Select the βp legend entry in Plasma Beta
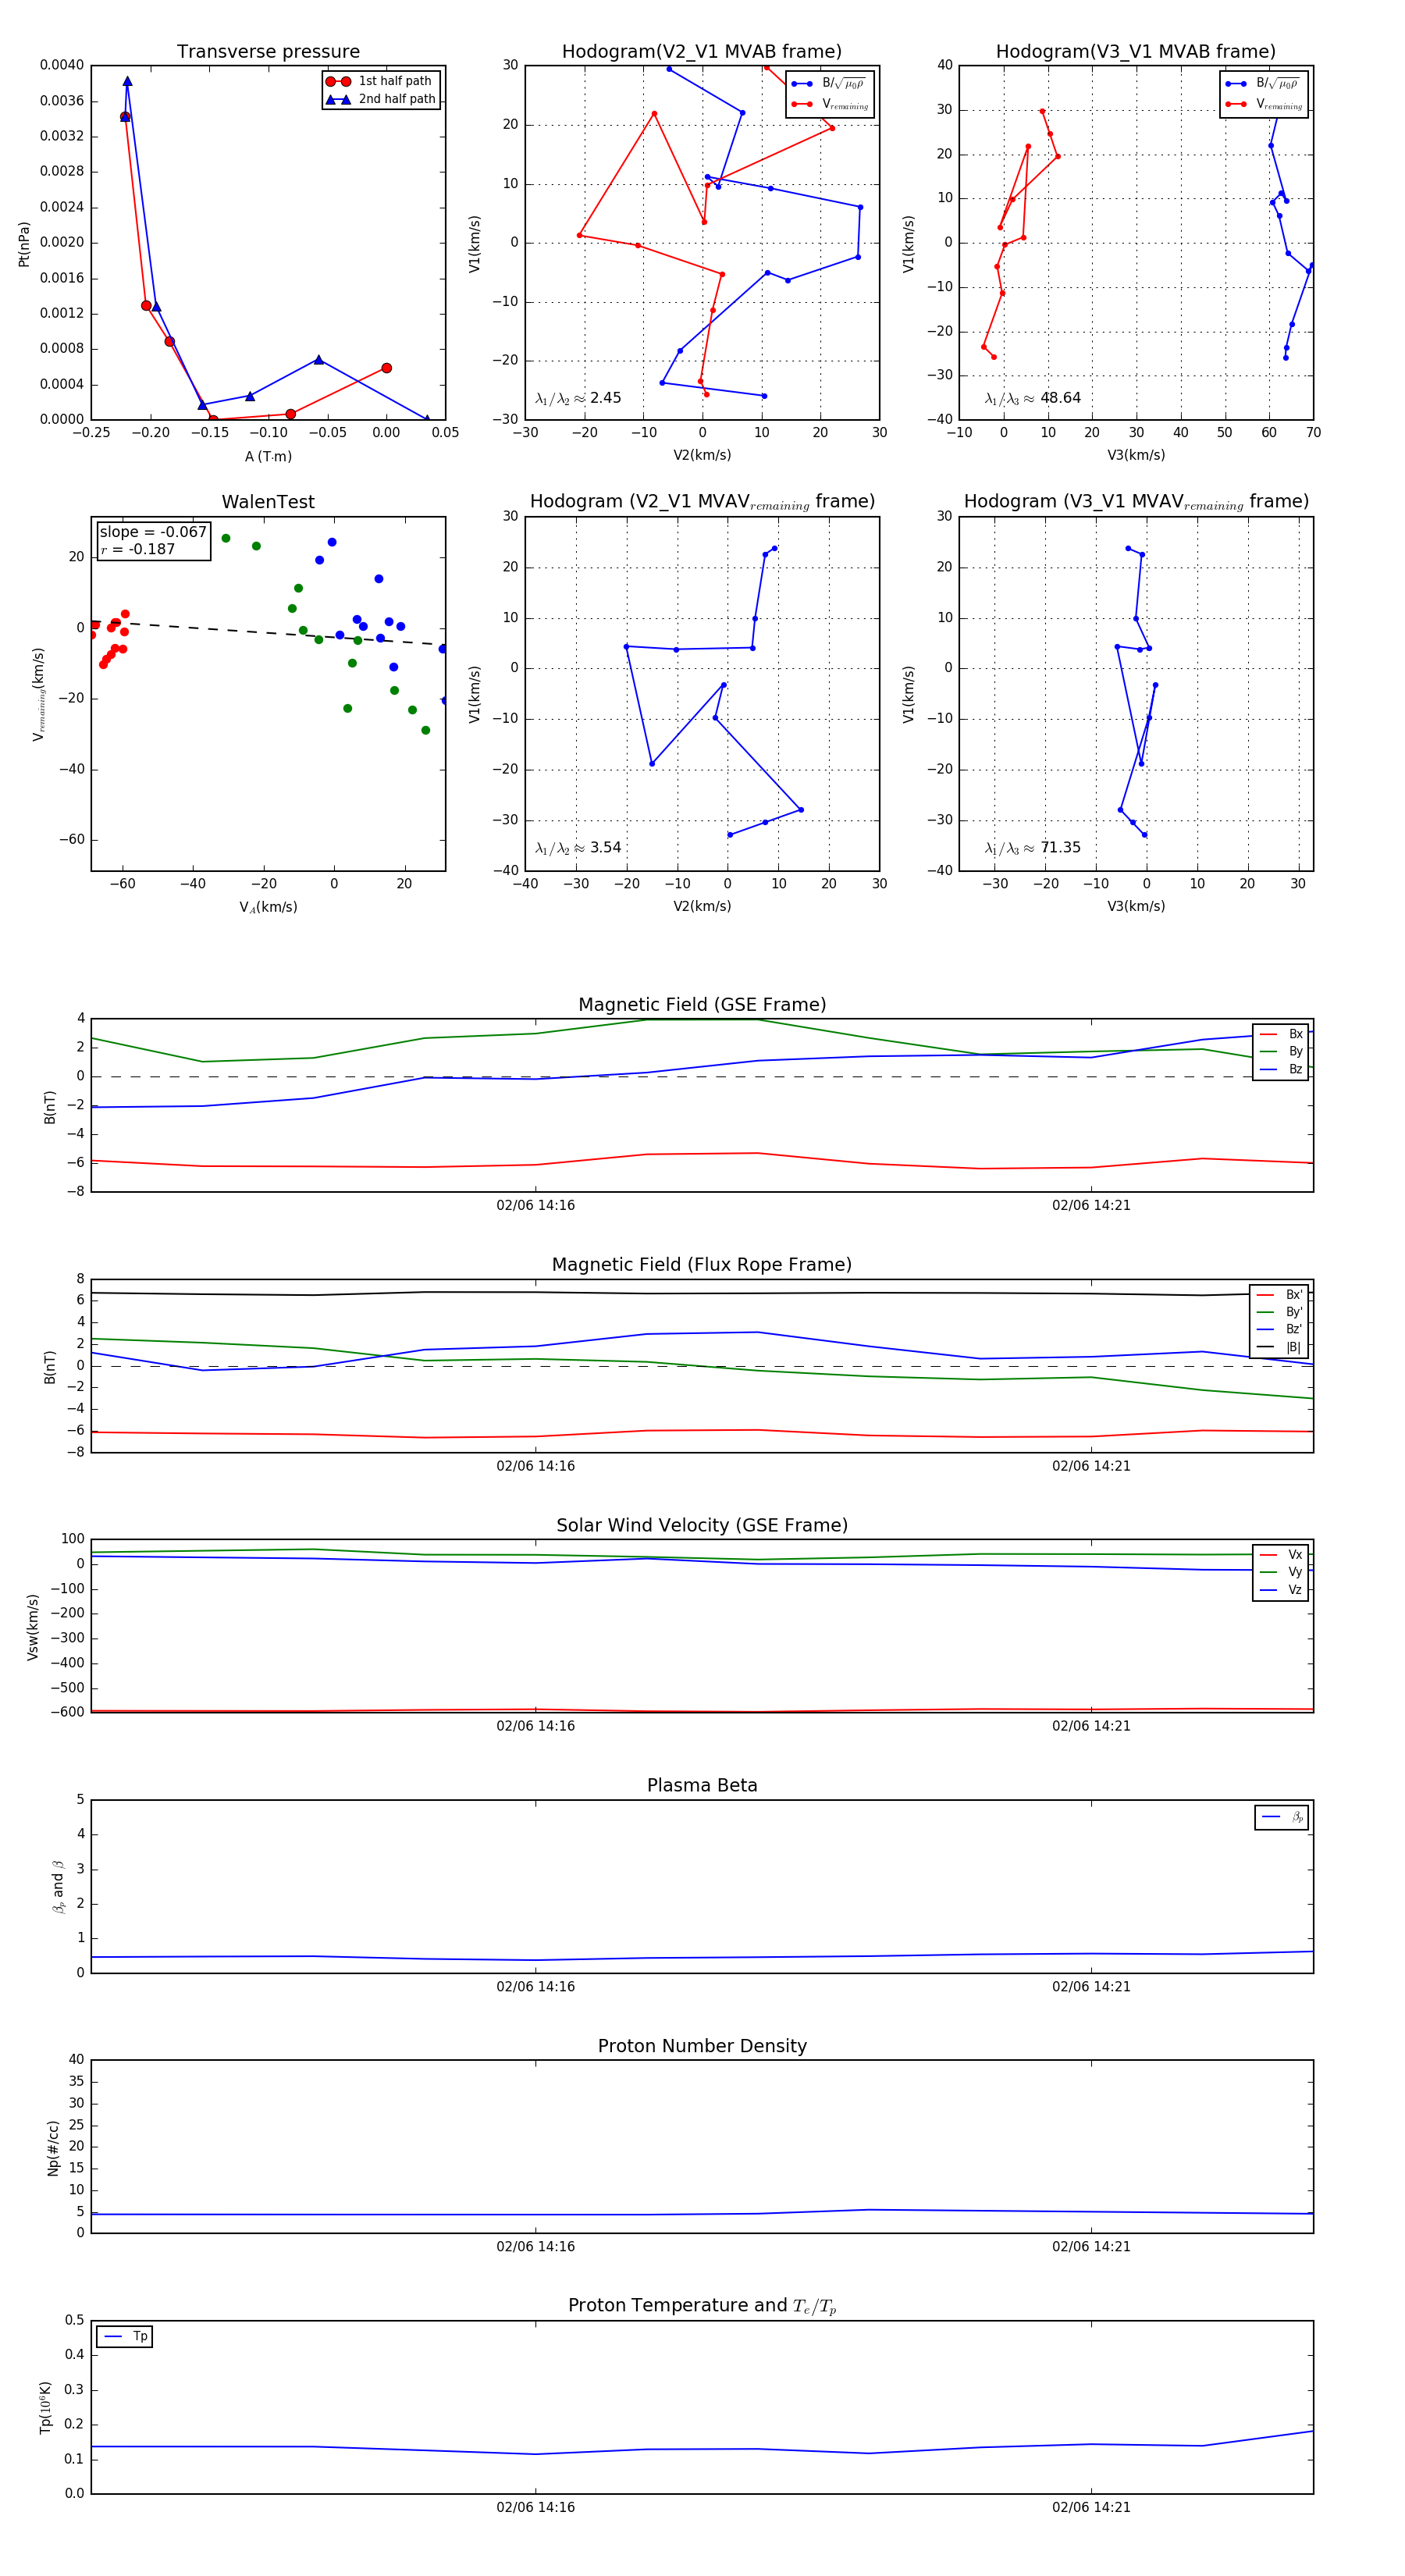The height and width of the screenshot is (2576, 1405). pos(1282,1818)
